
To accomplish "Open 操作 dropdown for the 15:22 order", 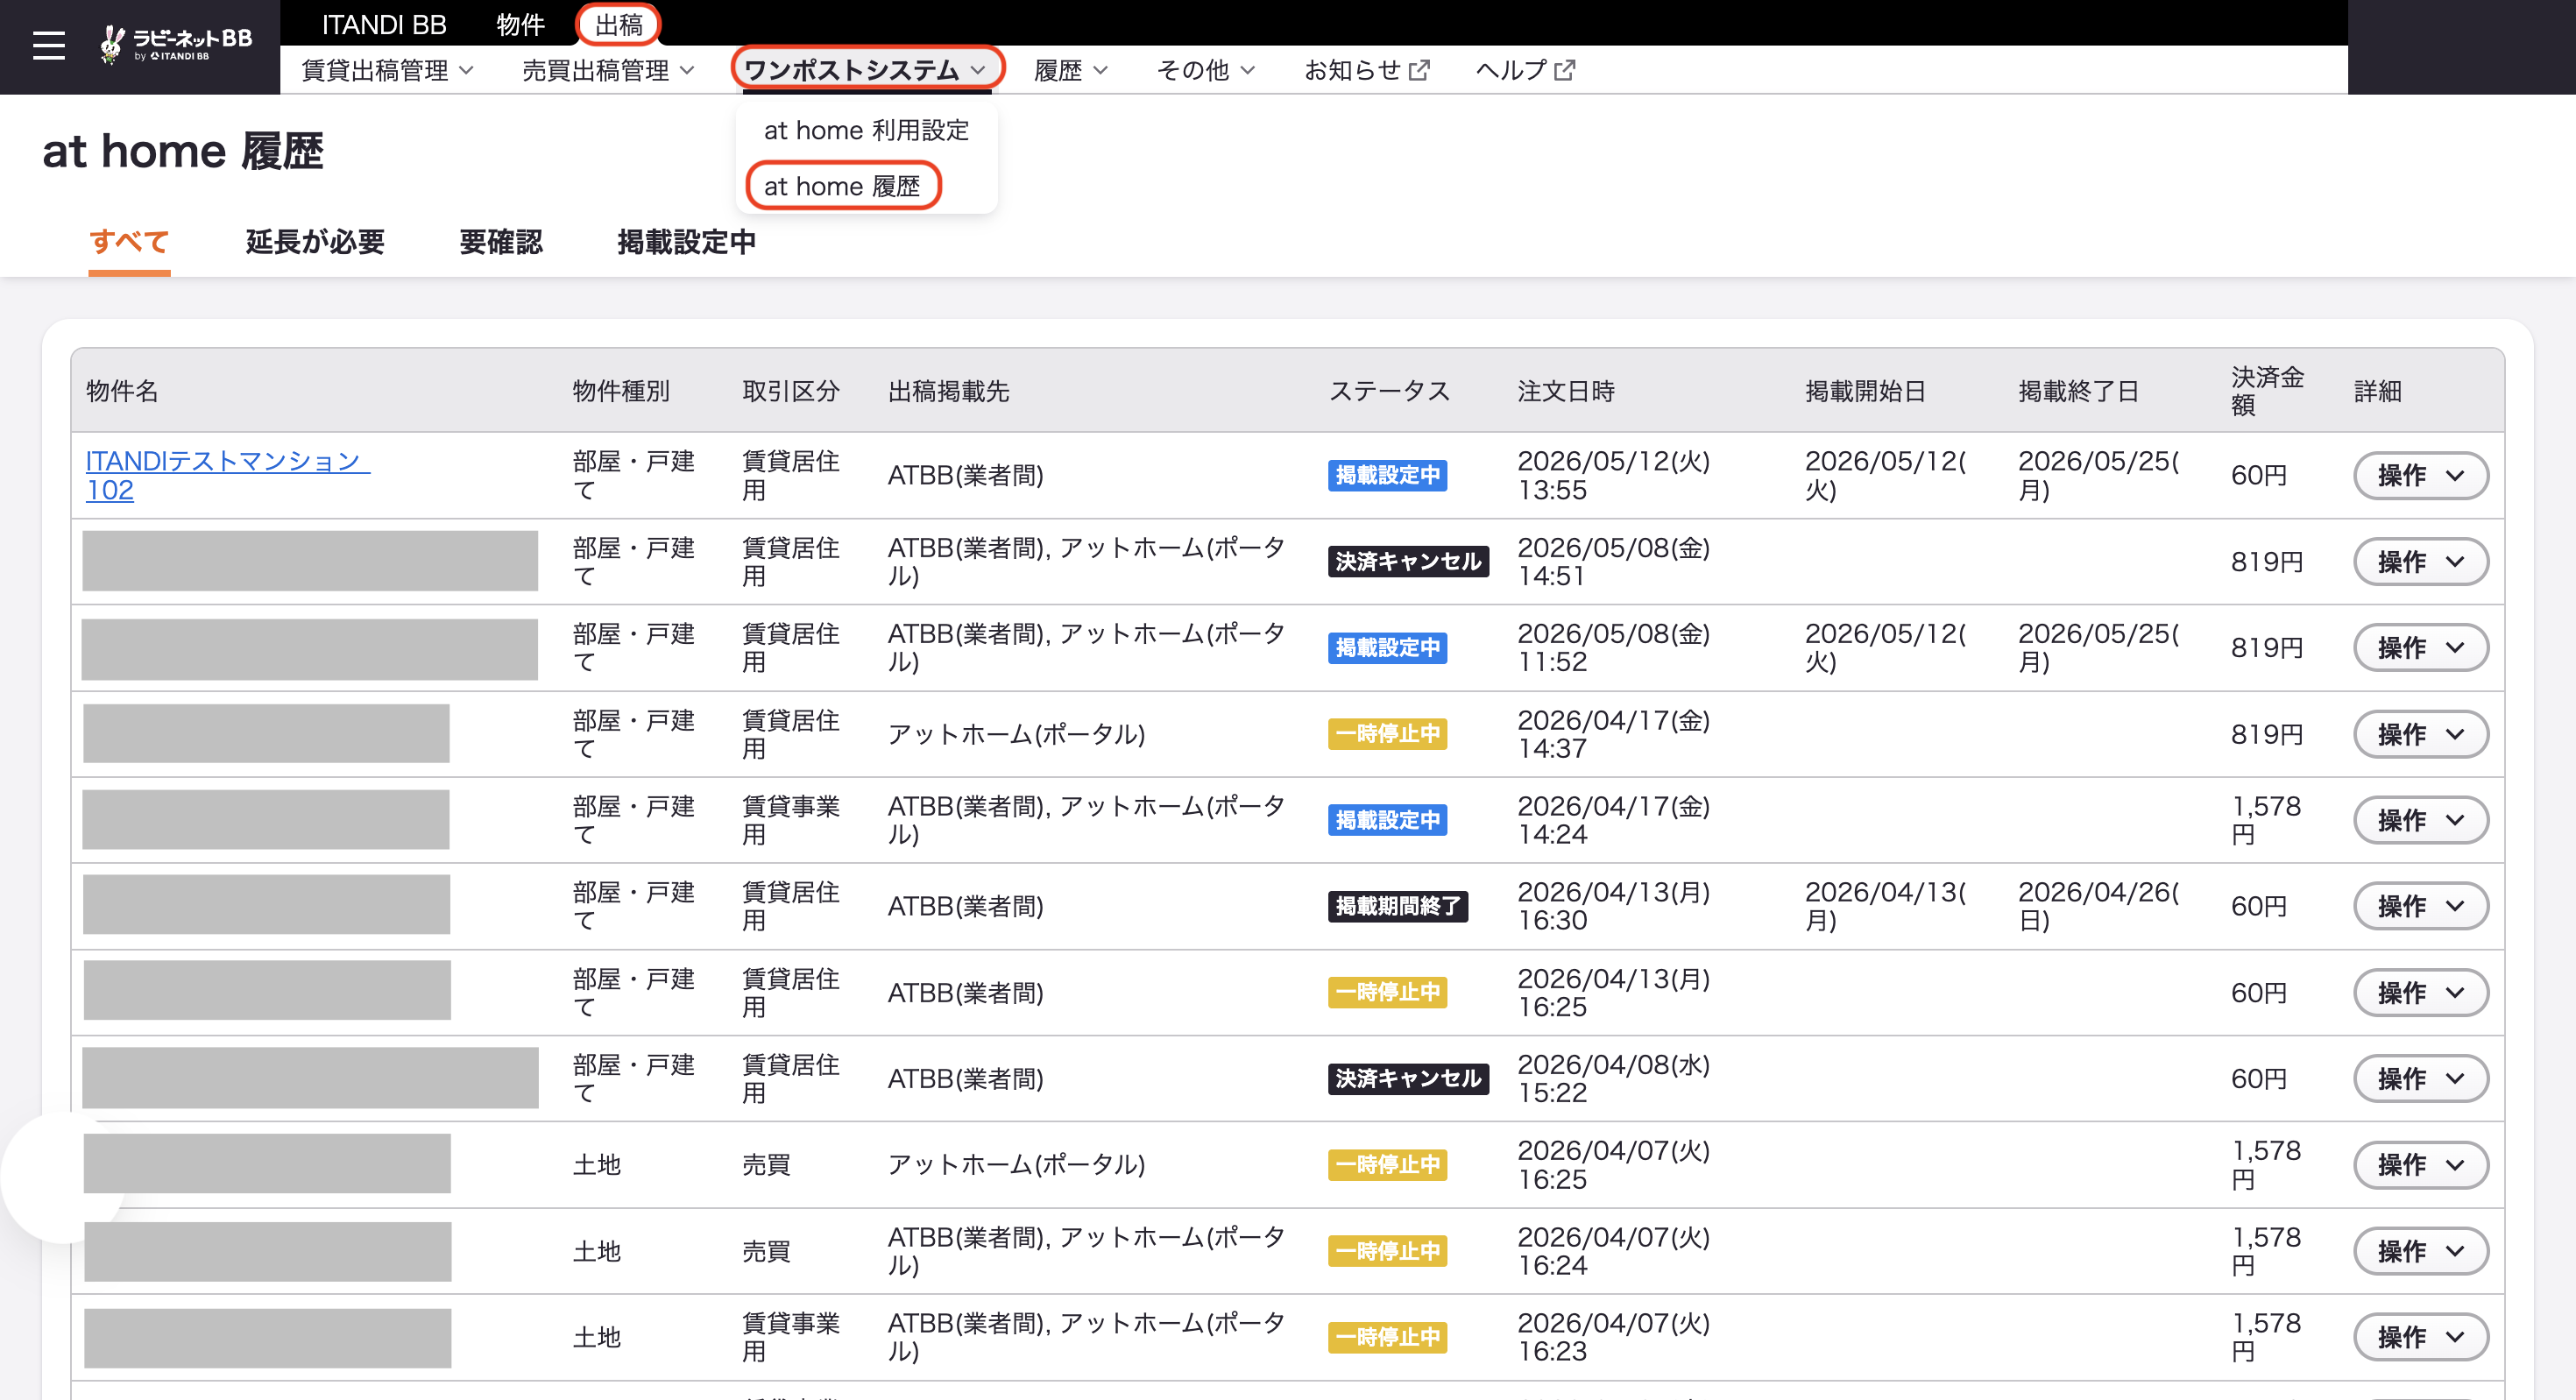I will coord(2420,1078).
